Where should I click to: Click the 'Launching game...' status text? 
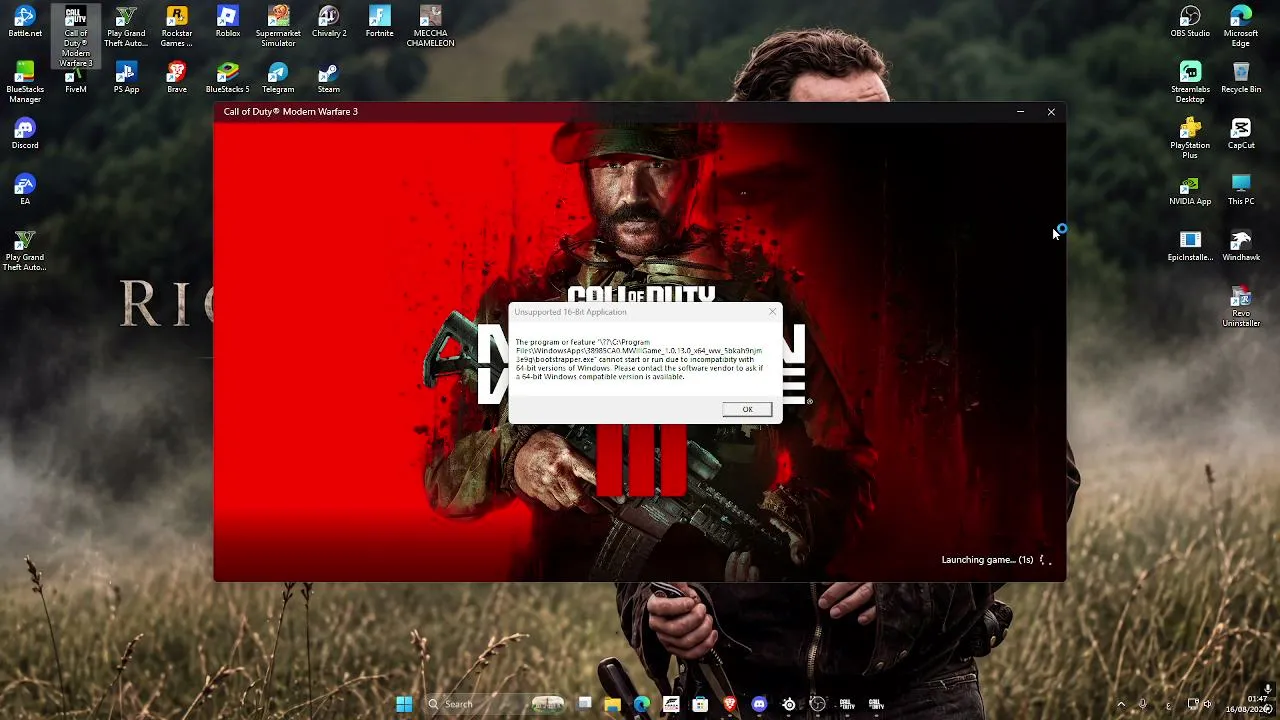[987, 560]
